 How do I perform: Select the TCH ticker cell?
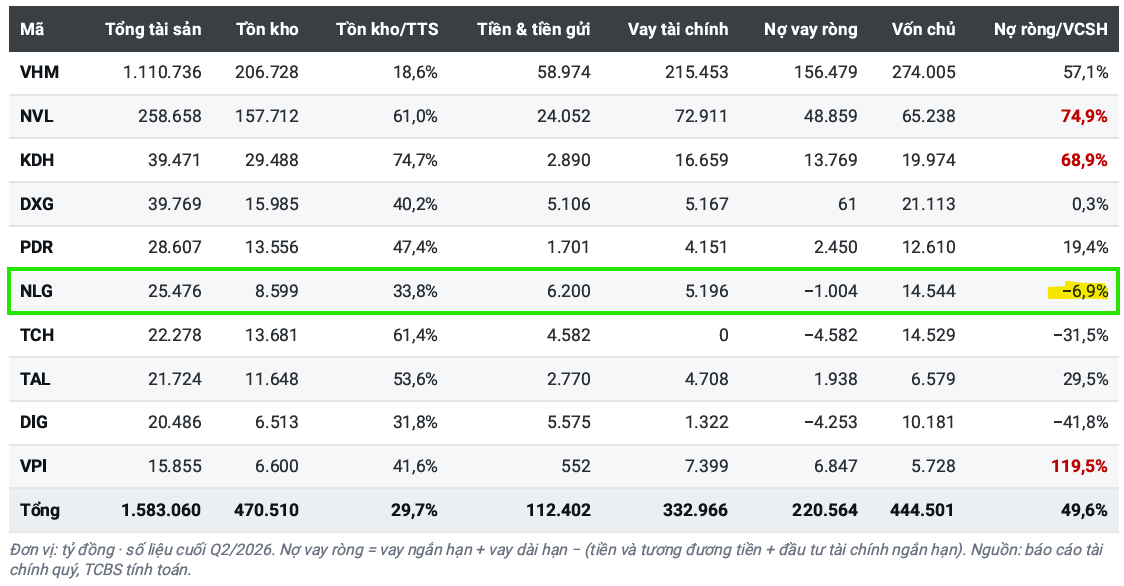(37, 335)
